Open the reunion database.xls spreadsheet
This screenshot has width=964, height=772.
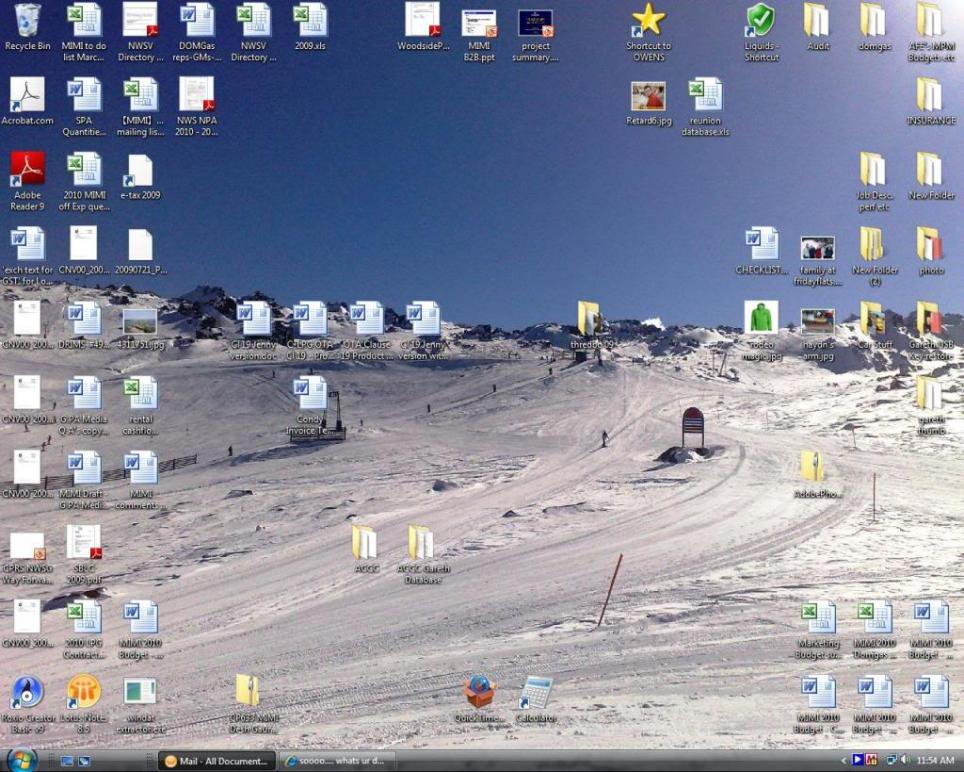click(705, 97)
